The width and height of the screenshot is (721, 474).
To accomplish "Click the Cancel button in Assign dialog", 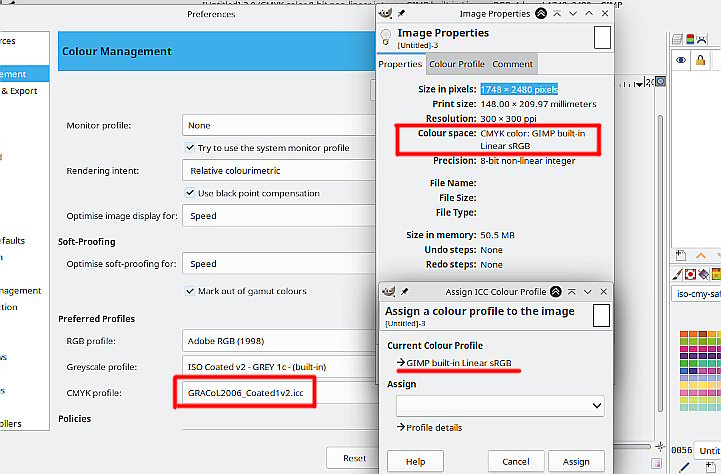I will [x=516, y=461].
